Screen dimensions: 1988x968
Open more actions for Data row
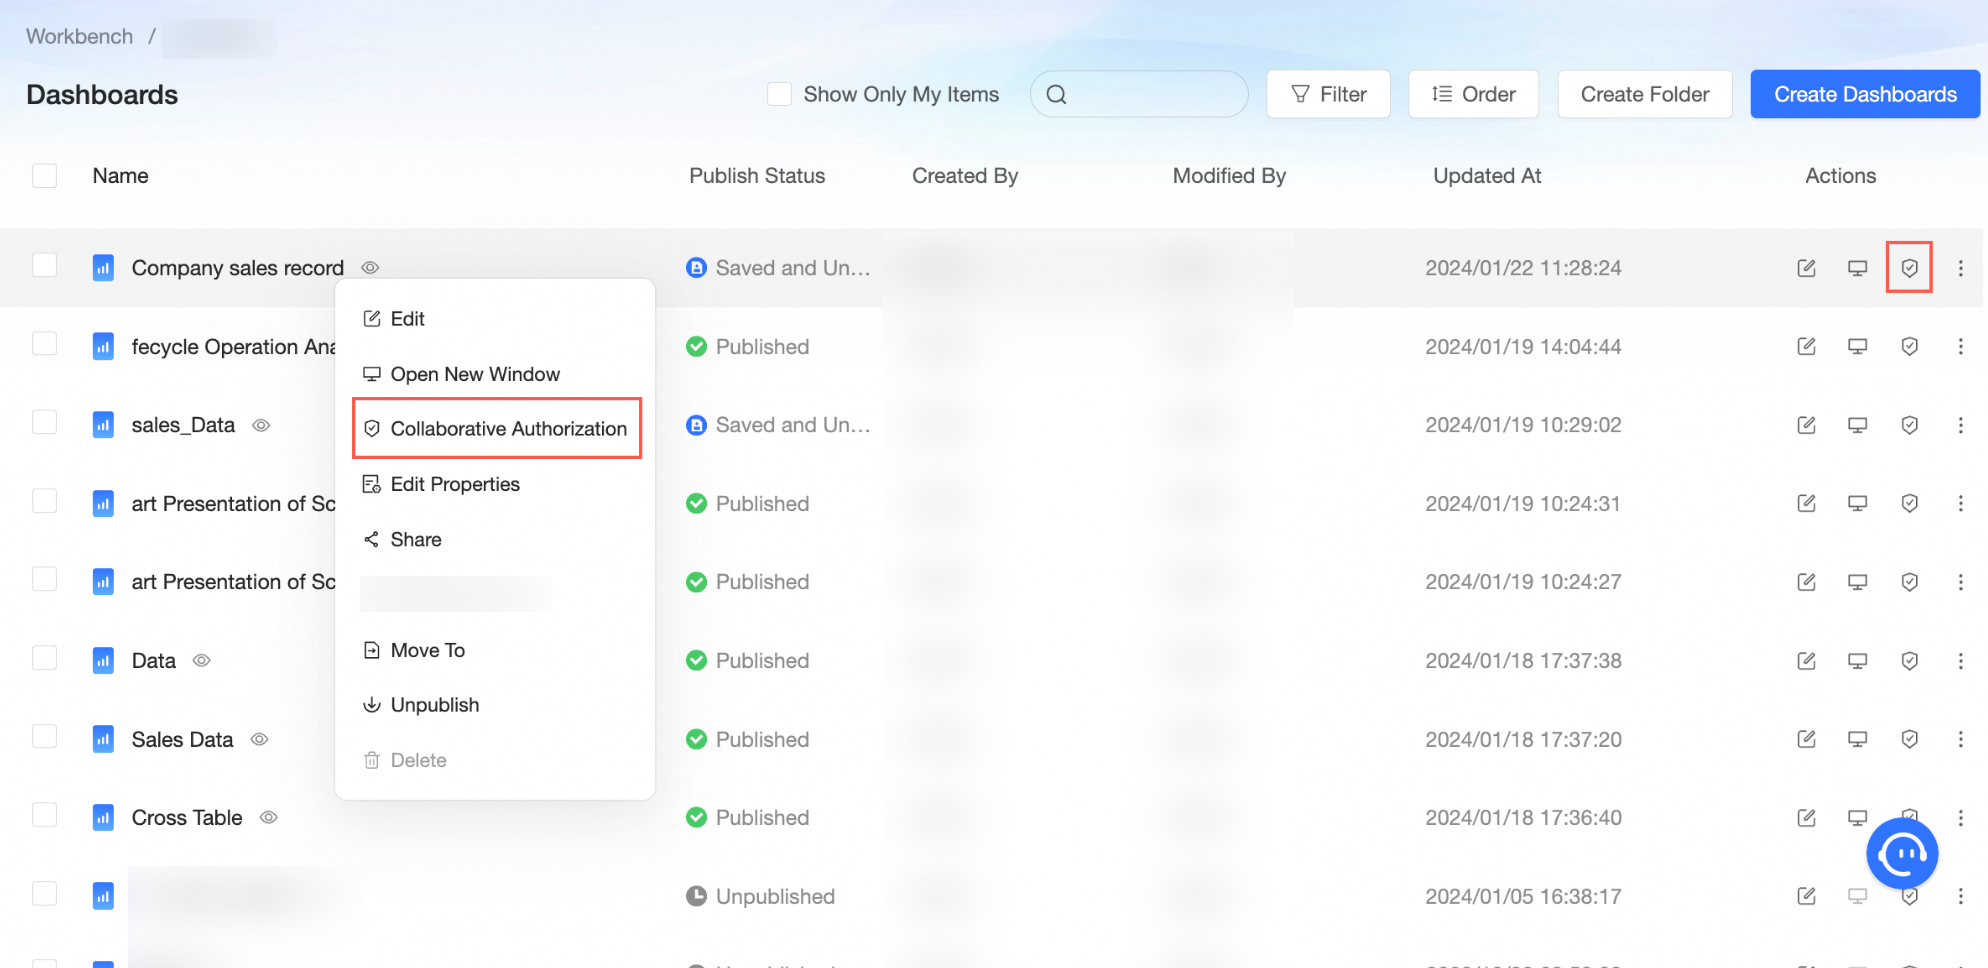pyautogui.click(x=1960, y=661)
